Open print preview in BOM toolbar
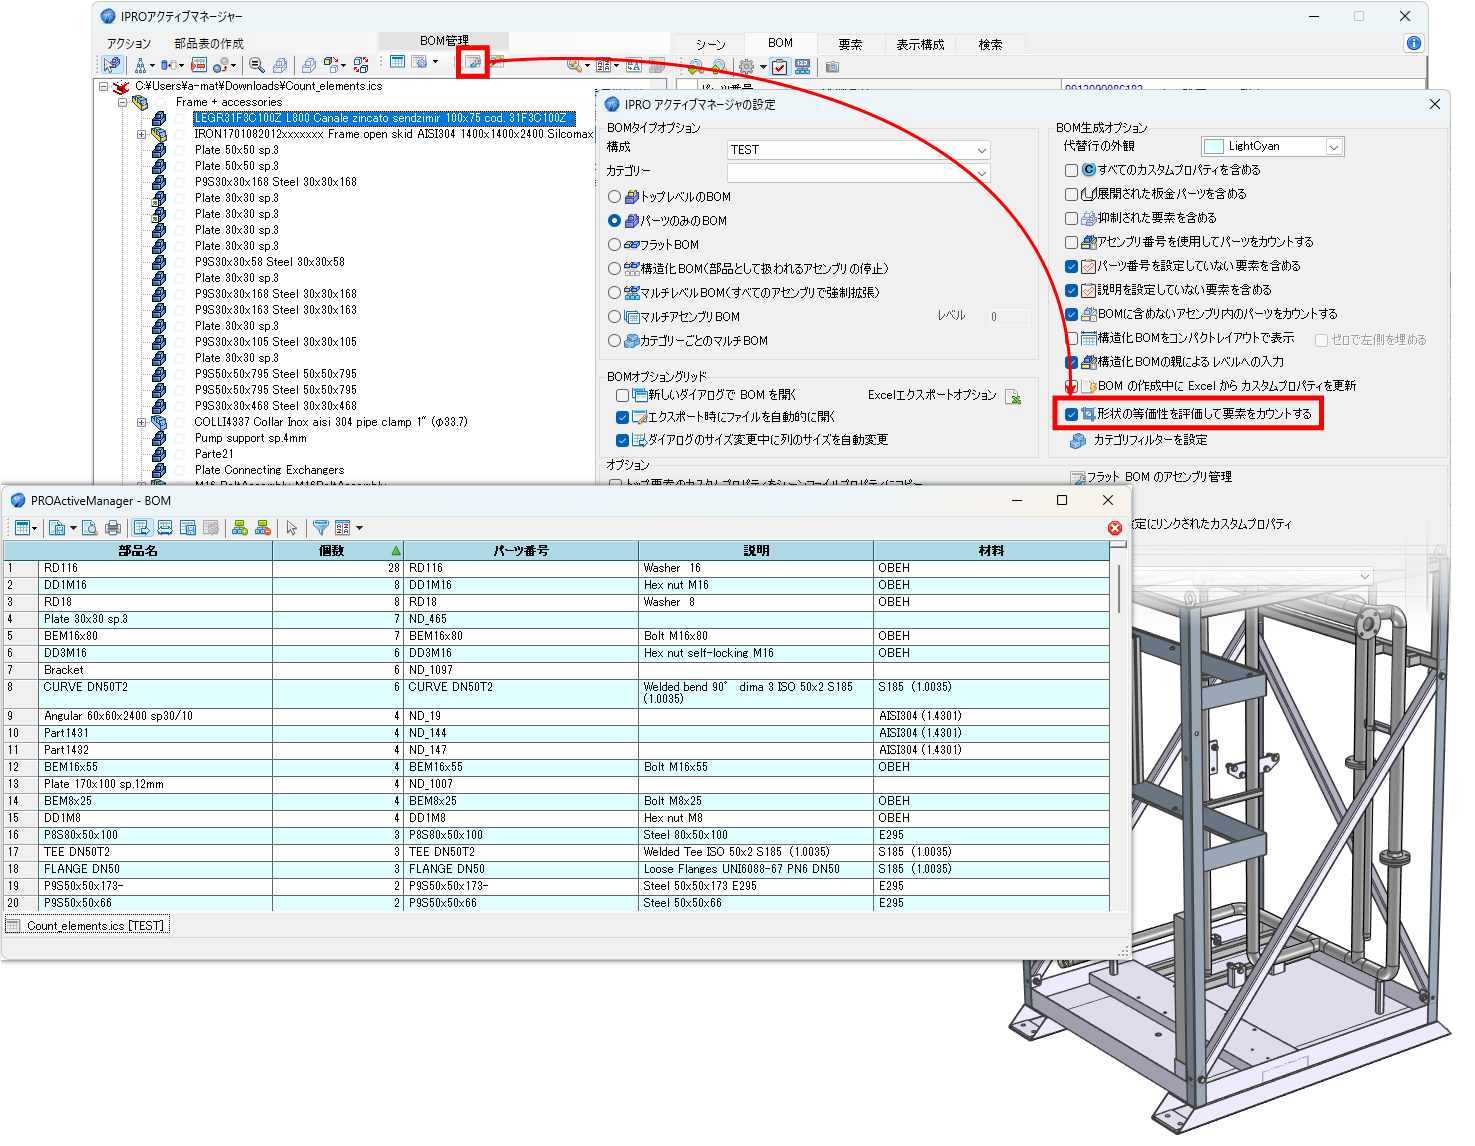This screenshot has width=1475, height=1146. pos(90,528)
